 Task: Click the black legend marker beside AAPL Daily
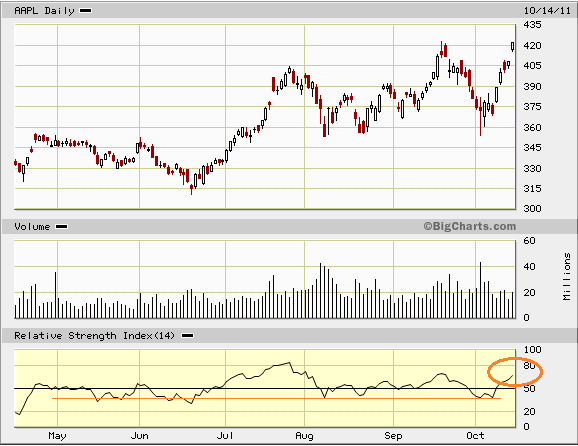(86, 11)
